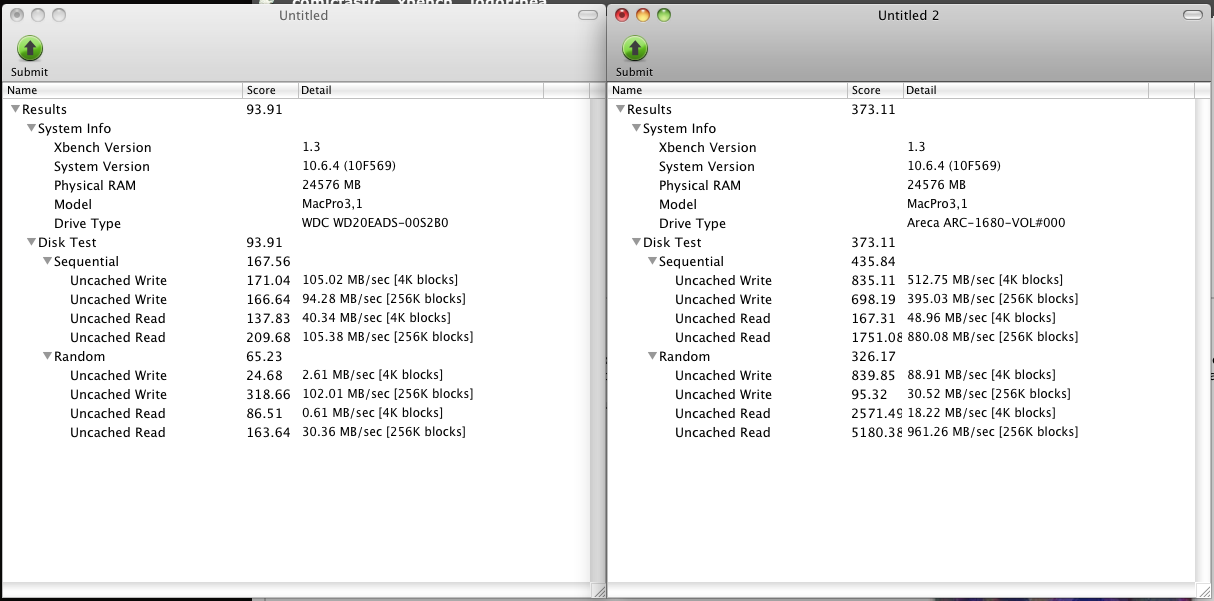Click drive name Areca ARC-1680-VOL#000

986,223
